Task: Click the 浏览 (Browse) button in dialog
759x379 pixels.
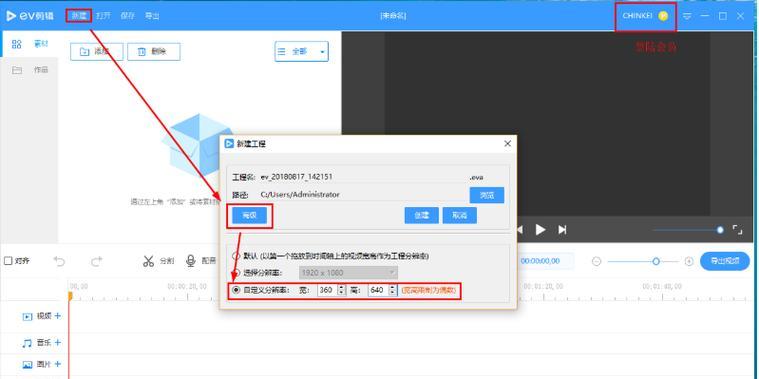Action: click(x=486, y=195)
